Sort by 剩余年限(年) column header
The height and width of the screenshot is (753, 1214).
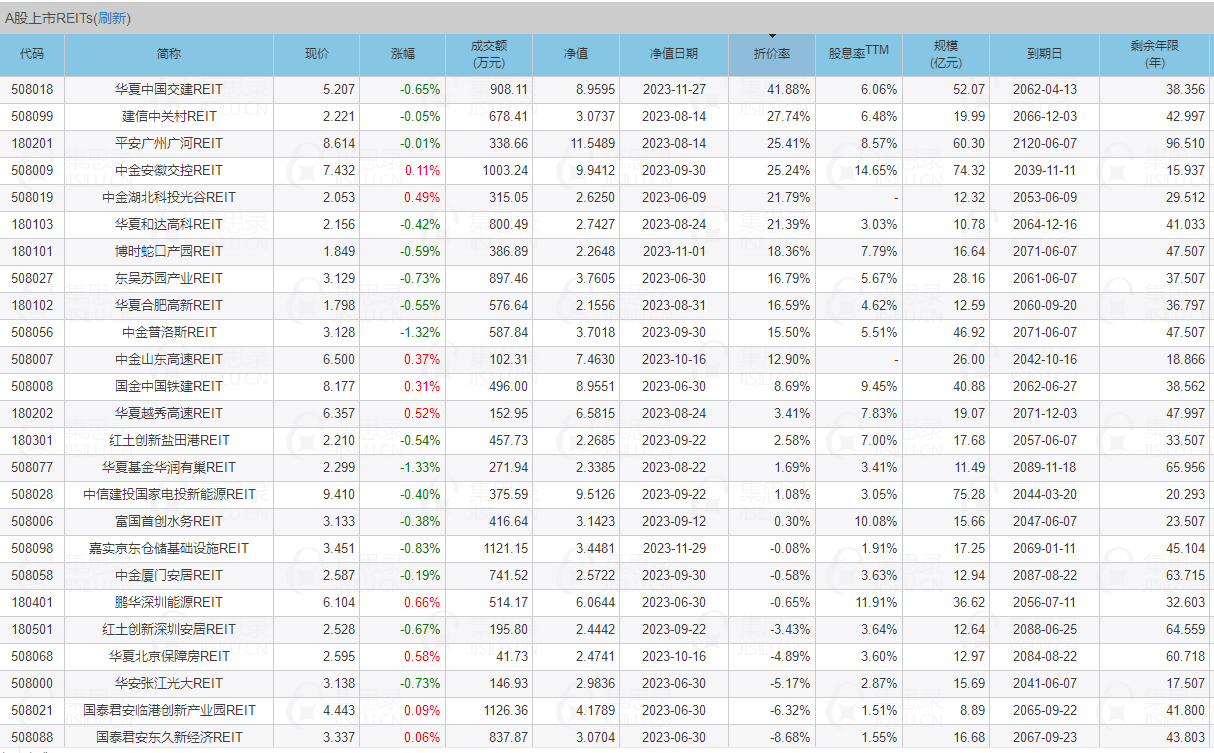[1156, 54]
